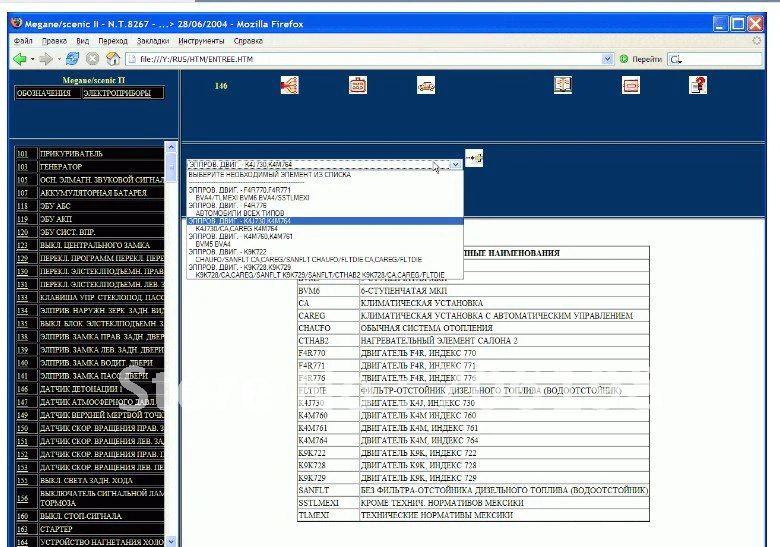Screen dimensions: 780x547
Task: Go to the home page icon
Action: [113, 59]
